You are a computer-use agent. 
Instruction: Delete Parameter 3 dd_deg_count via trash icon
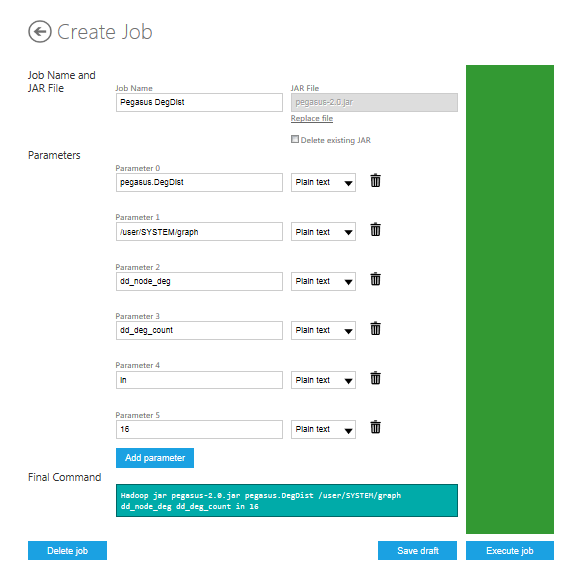375,329
